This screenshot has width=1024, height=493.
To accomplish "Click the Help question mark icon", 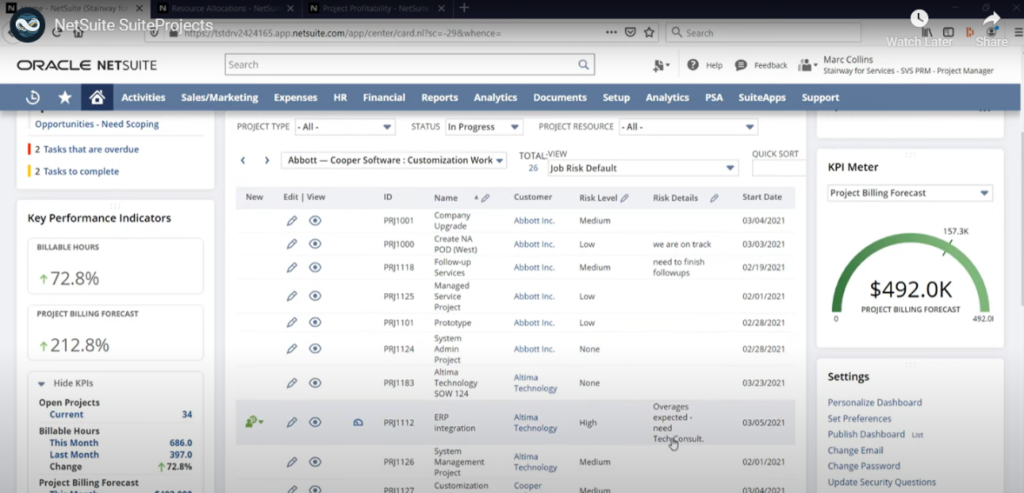I will [x=692, y=65].
